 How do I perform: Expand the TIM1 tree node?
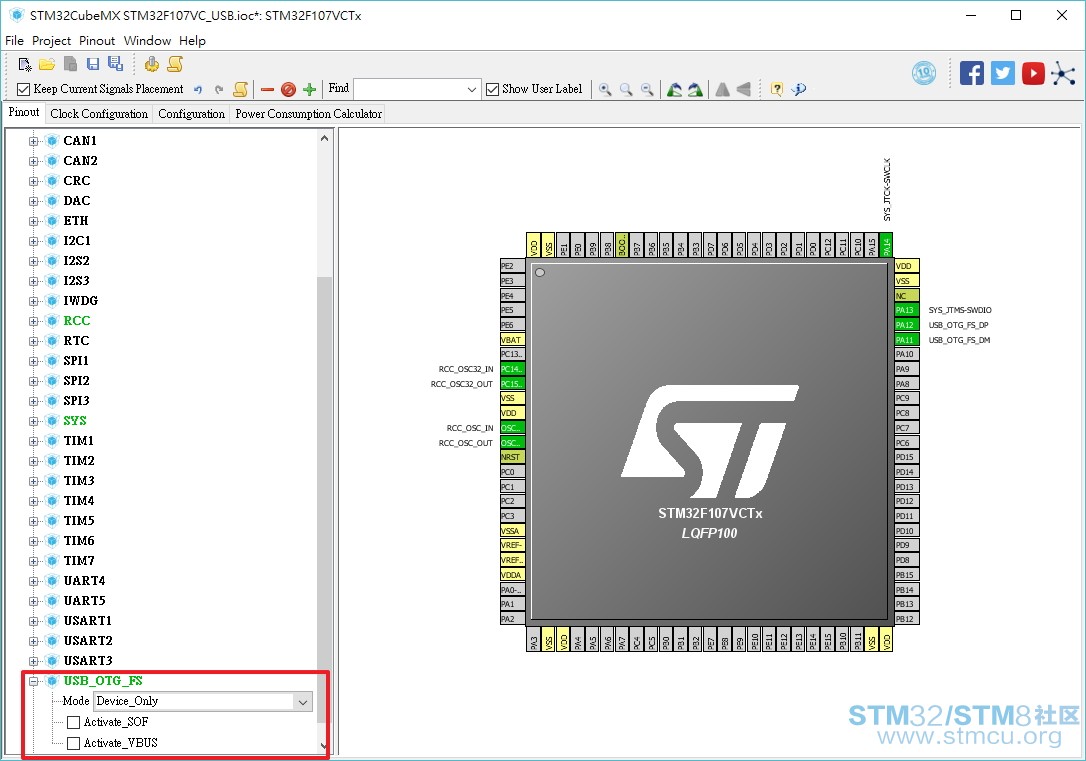33,441
